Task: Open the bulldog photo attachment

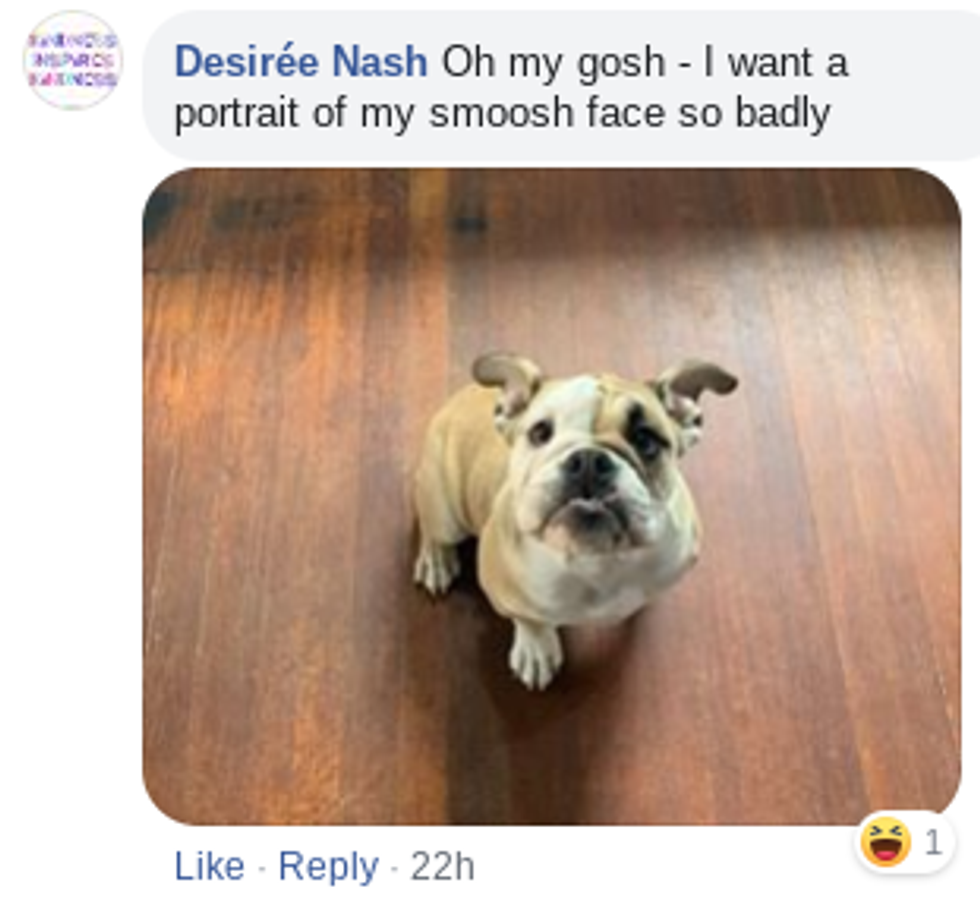Action: pos(551,496)
